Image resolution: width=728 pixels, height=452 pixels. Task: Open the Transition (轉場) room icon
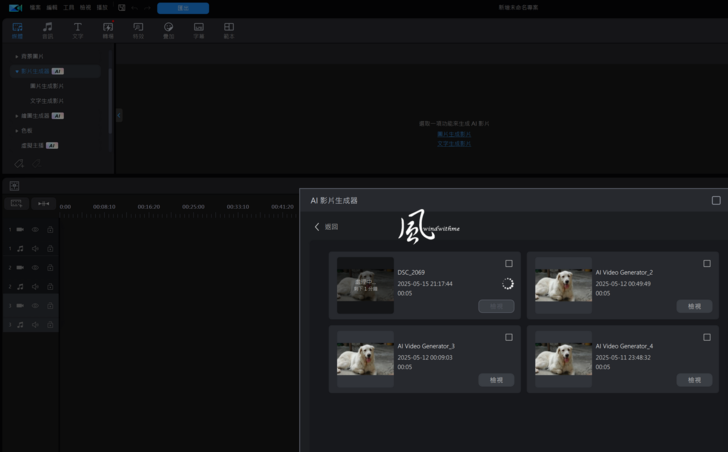108,29
